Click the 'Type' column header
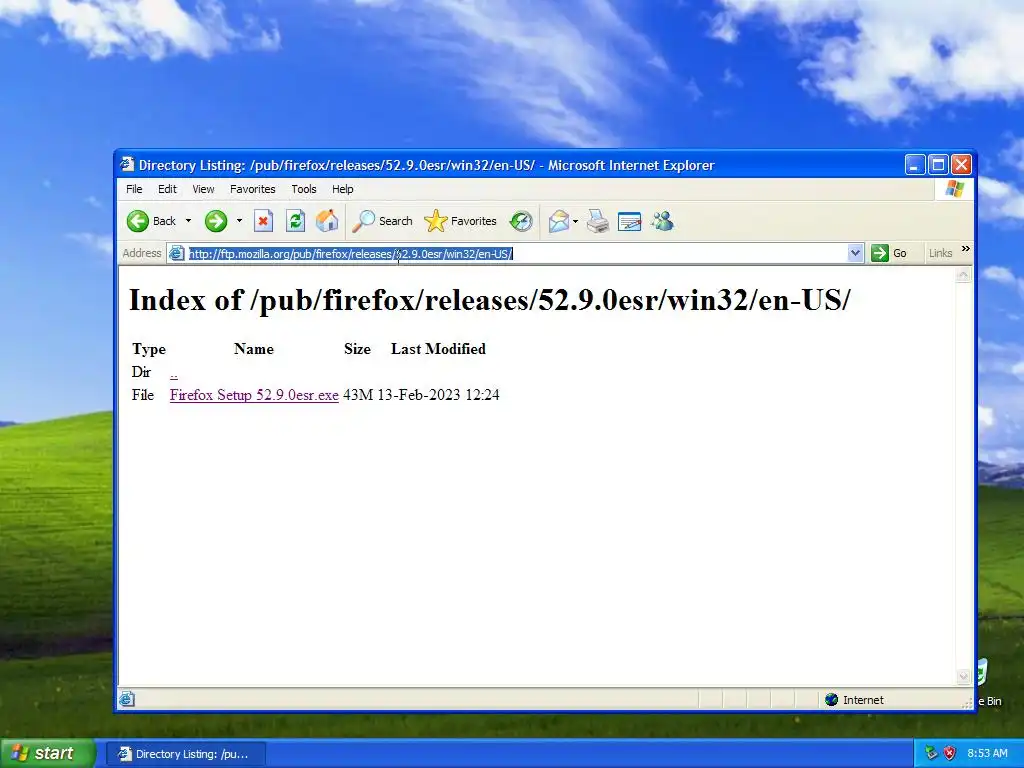 [149, 349]
